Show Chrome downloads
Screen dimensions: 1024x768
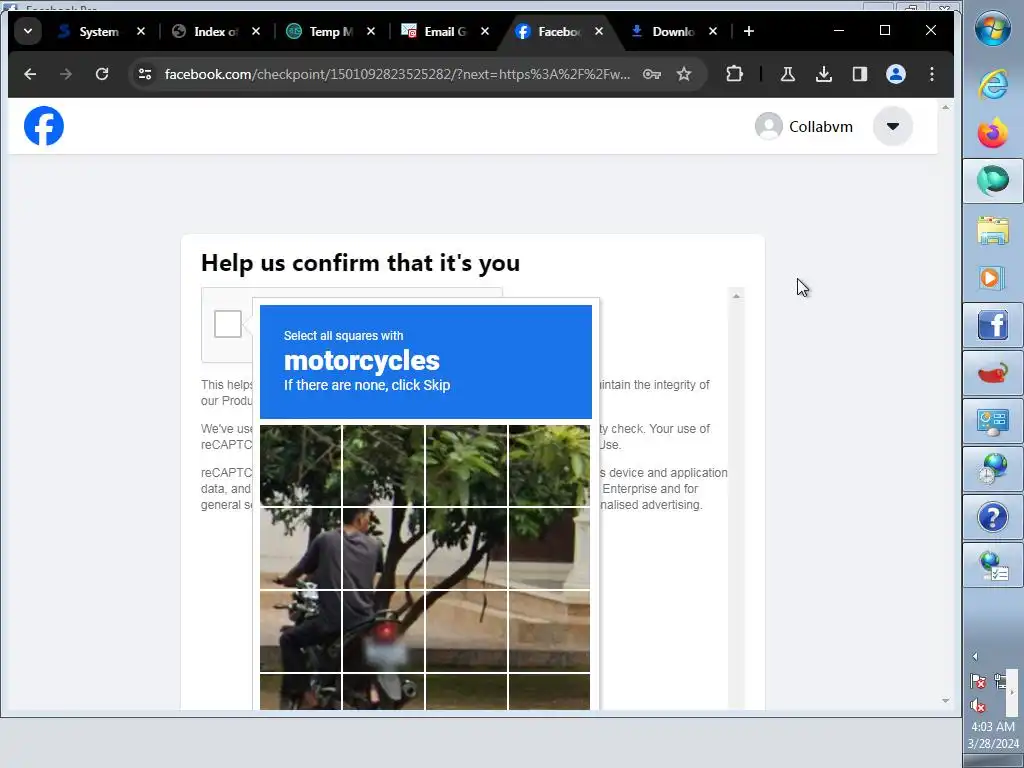(824, 74)
